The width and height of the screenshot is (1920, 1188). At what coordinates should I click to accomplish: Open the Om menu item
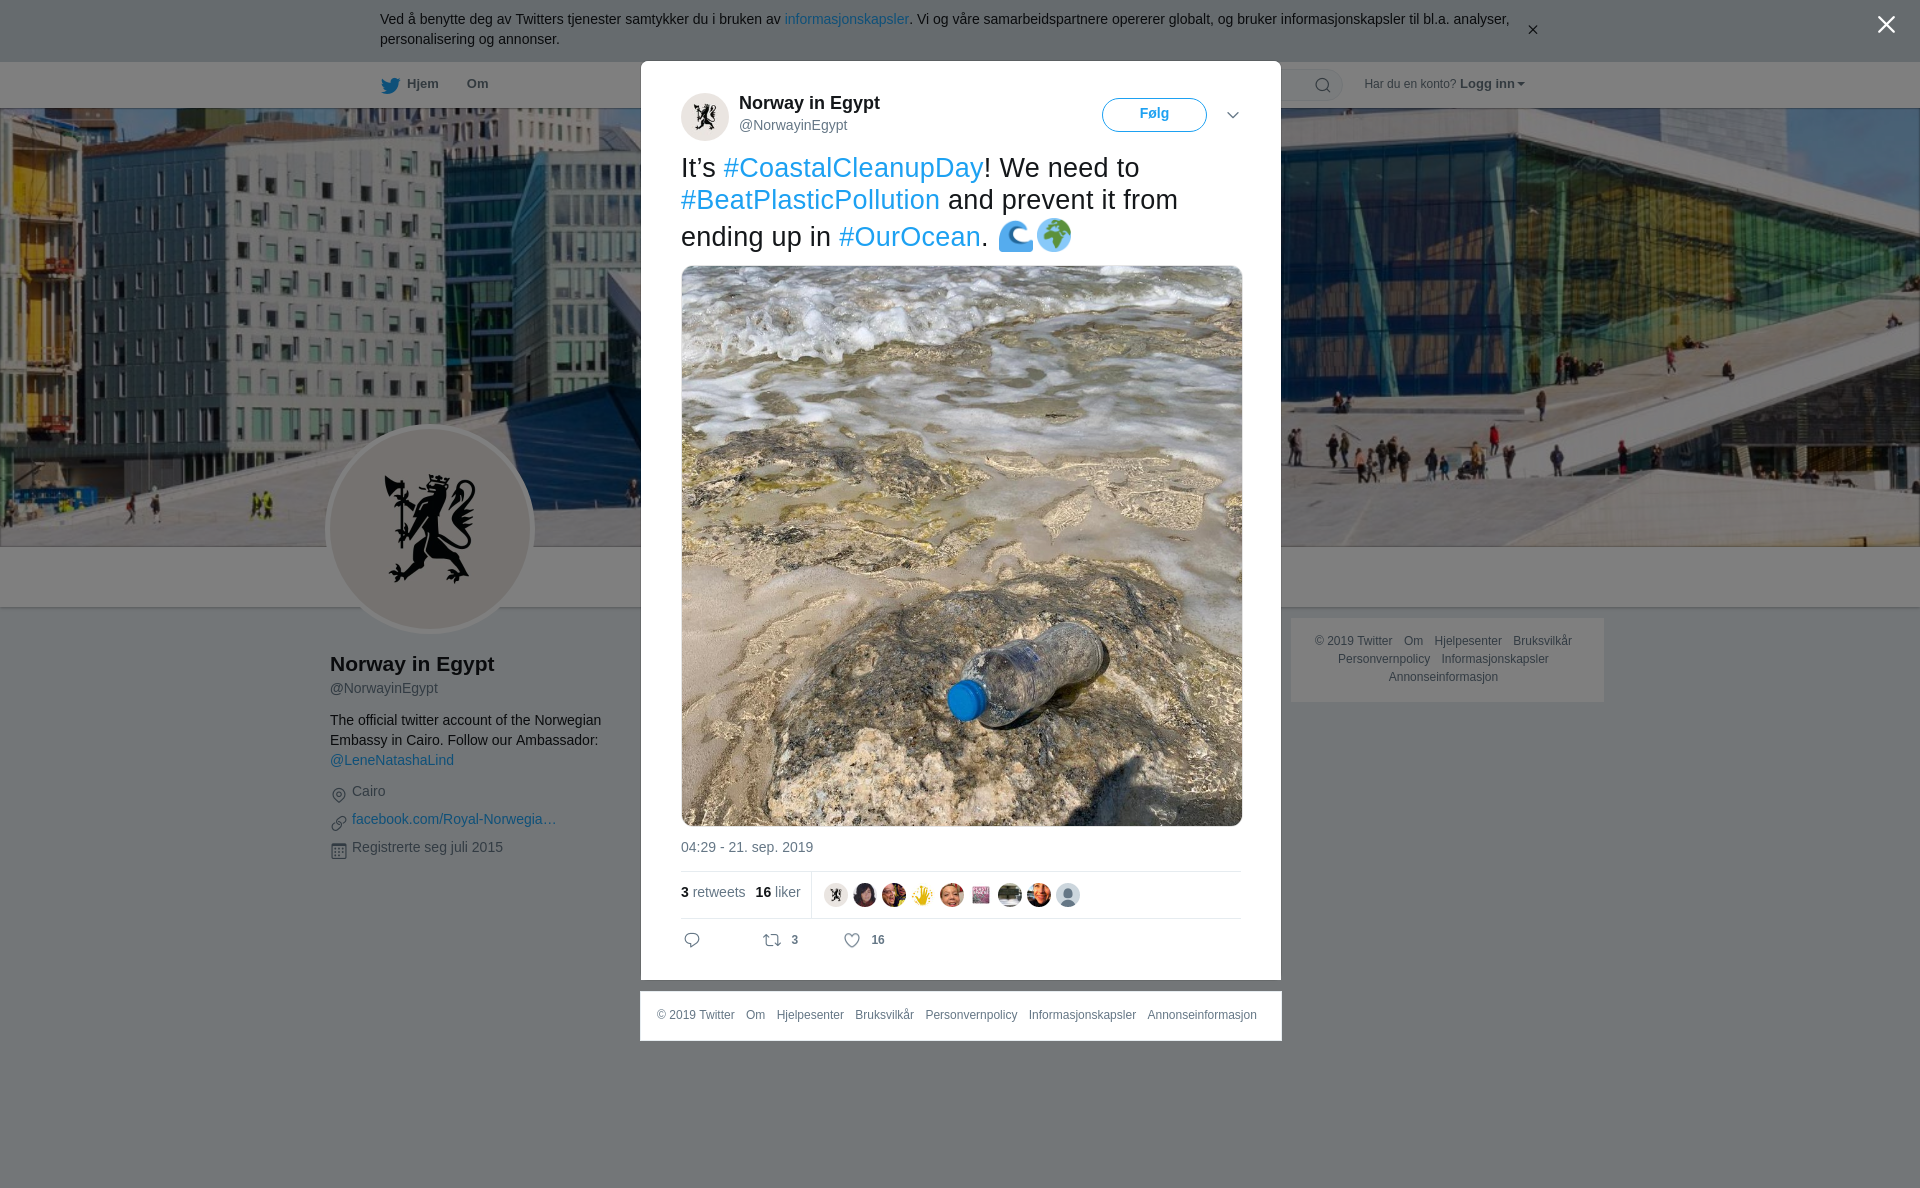pos(477,84)
